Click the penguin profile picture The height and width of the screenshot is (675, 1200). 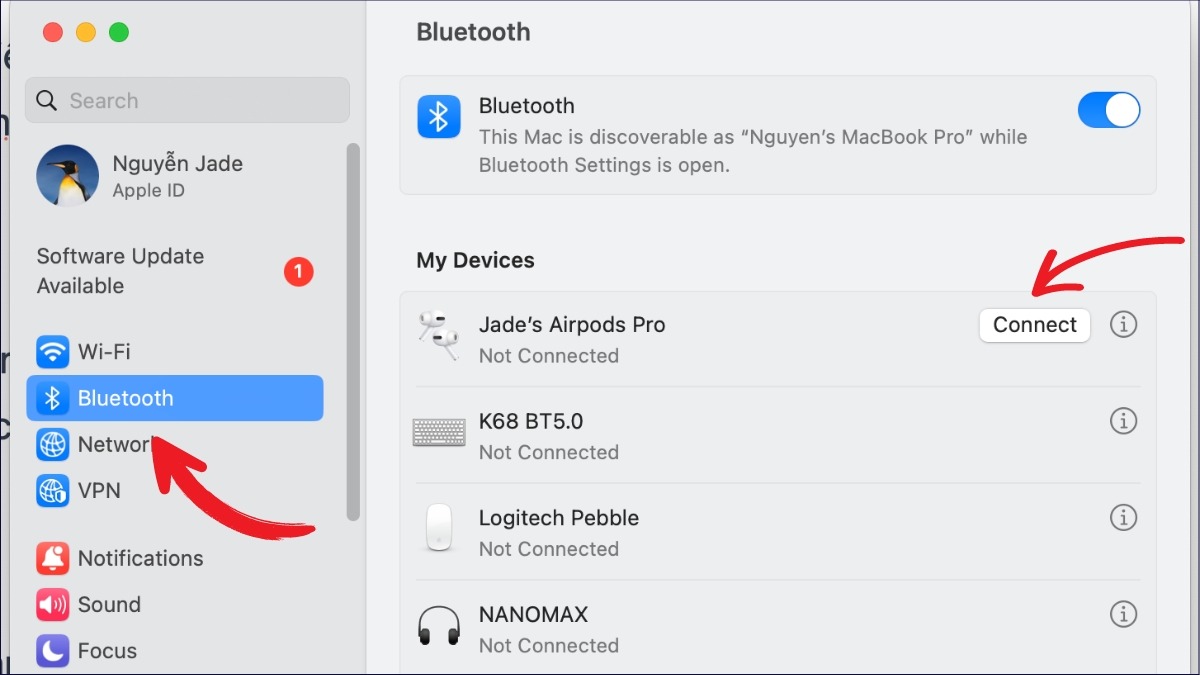pyautogui.click(x=68, y=176)
